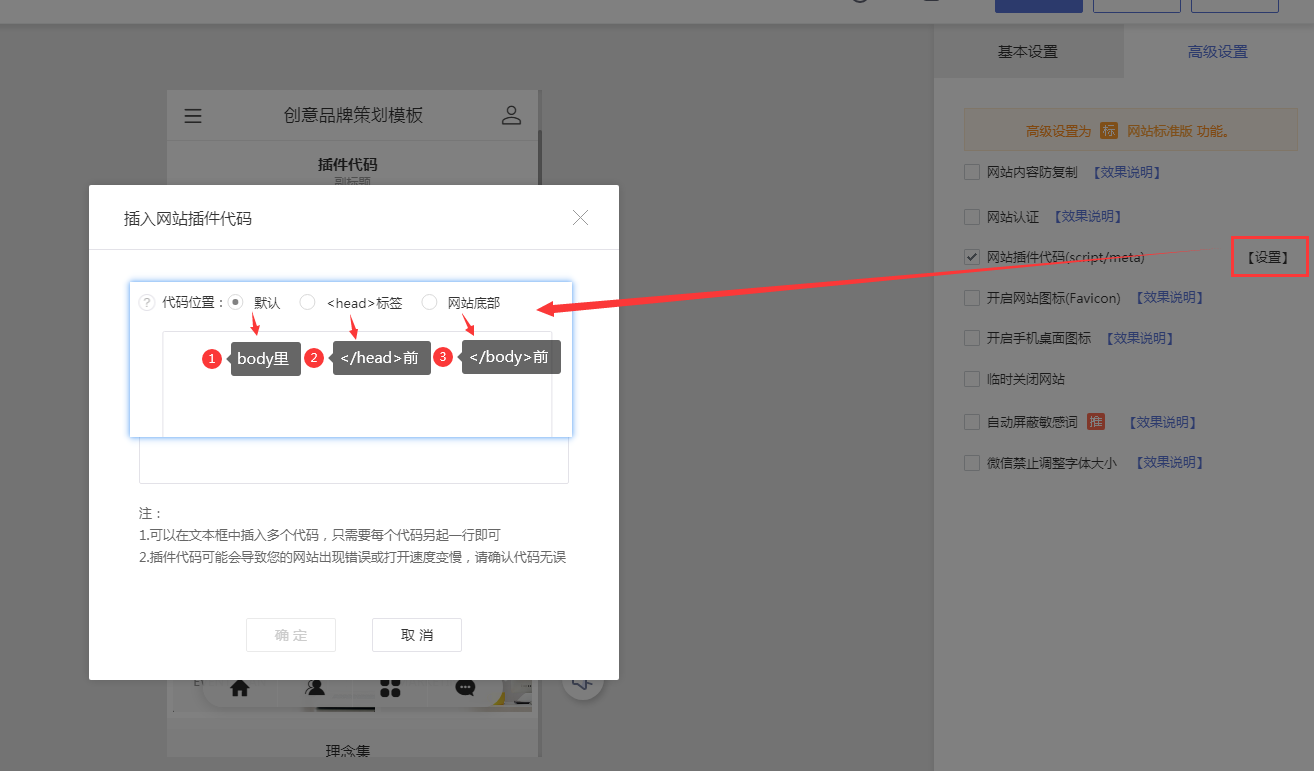Open 效果说明 link for 微信禁止调整字体大小
Viewport: 1314px width, 771px height.
(1170, 462)
